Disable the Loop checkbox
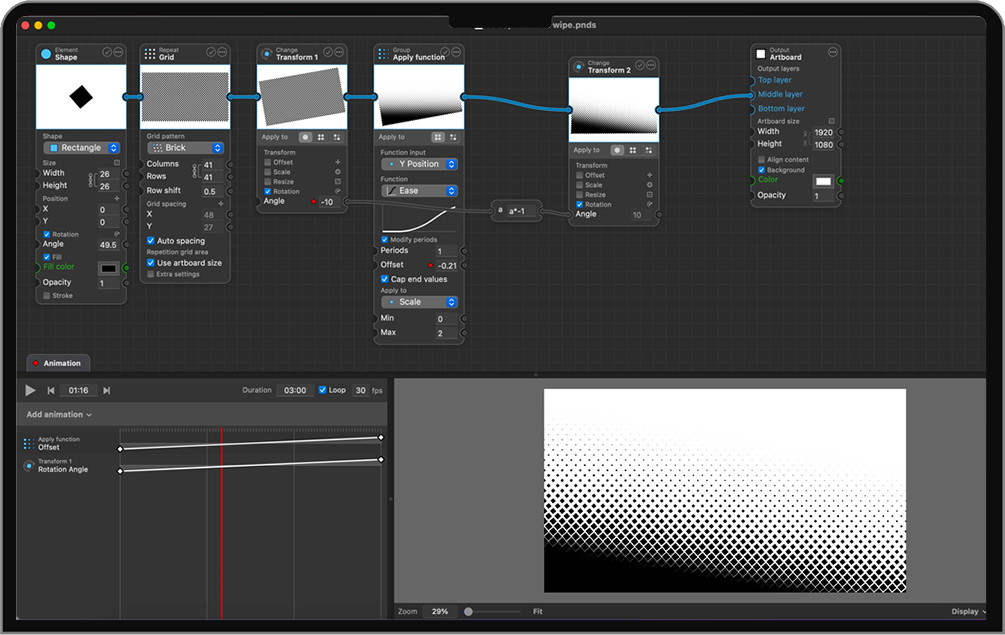1005x635 pixels. click(322, 390)
